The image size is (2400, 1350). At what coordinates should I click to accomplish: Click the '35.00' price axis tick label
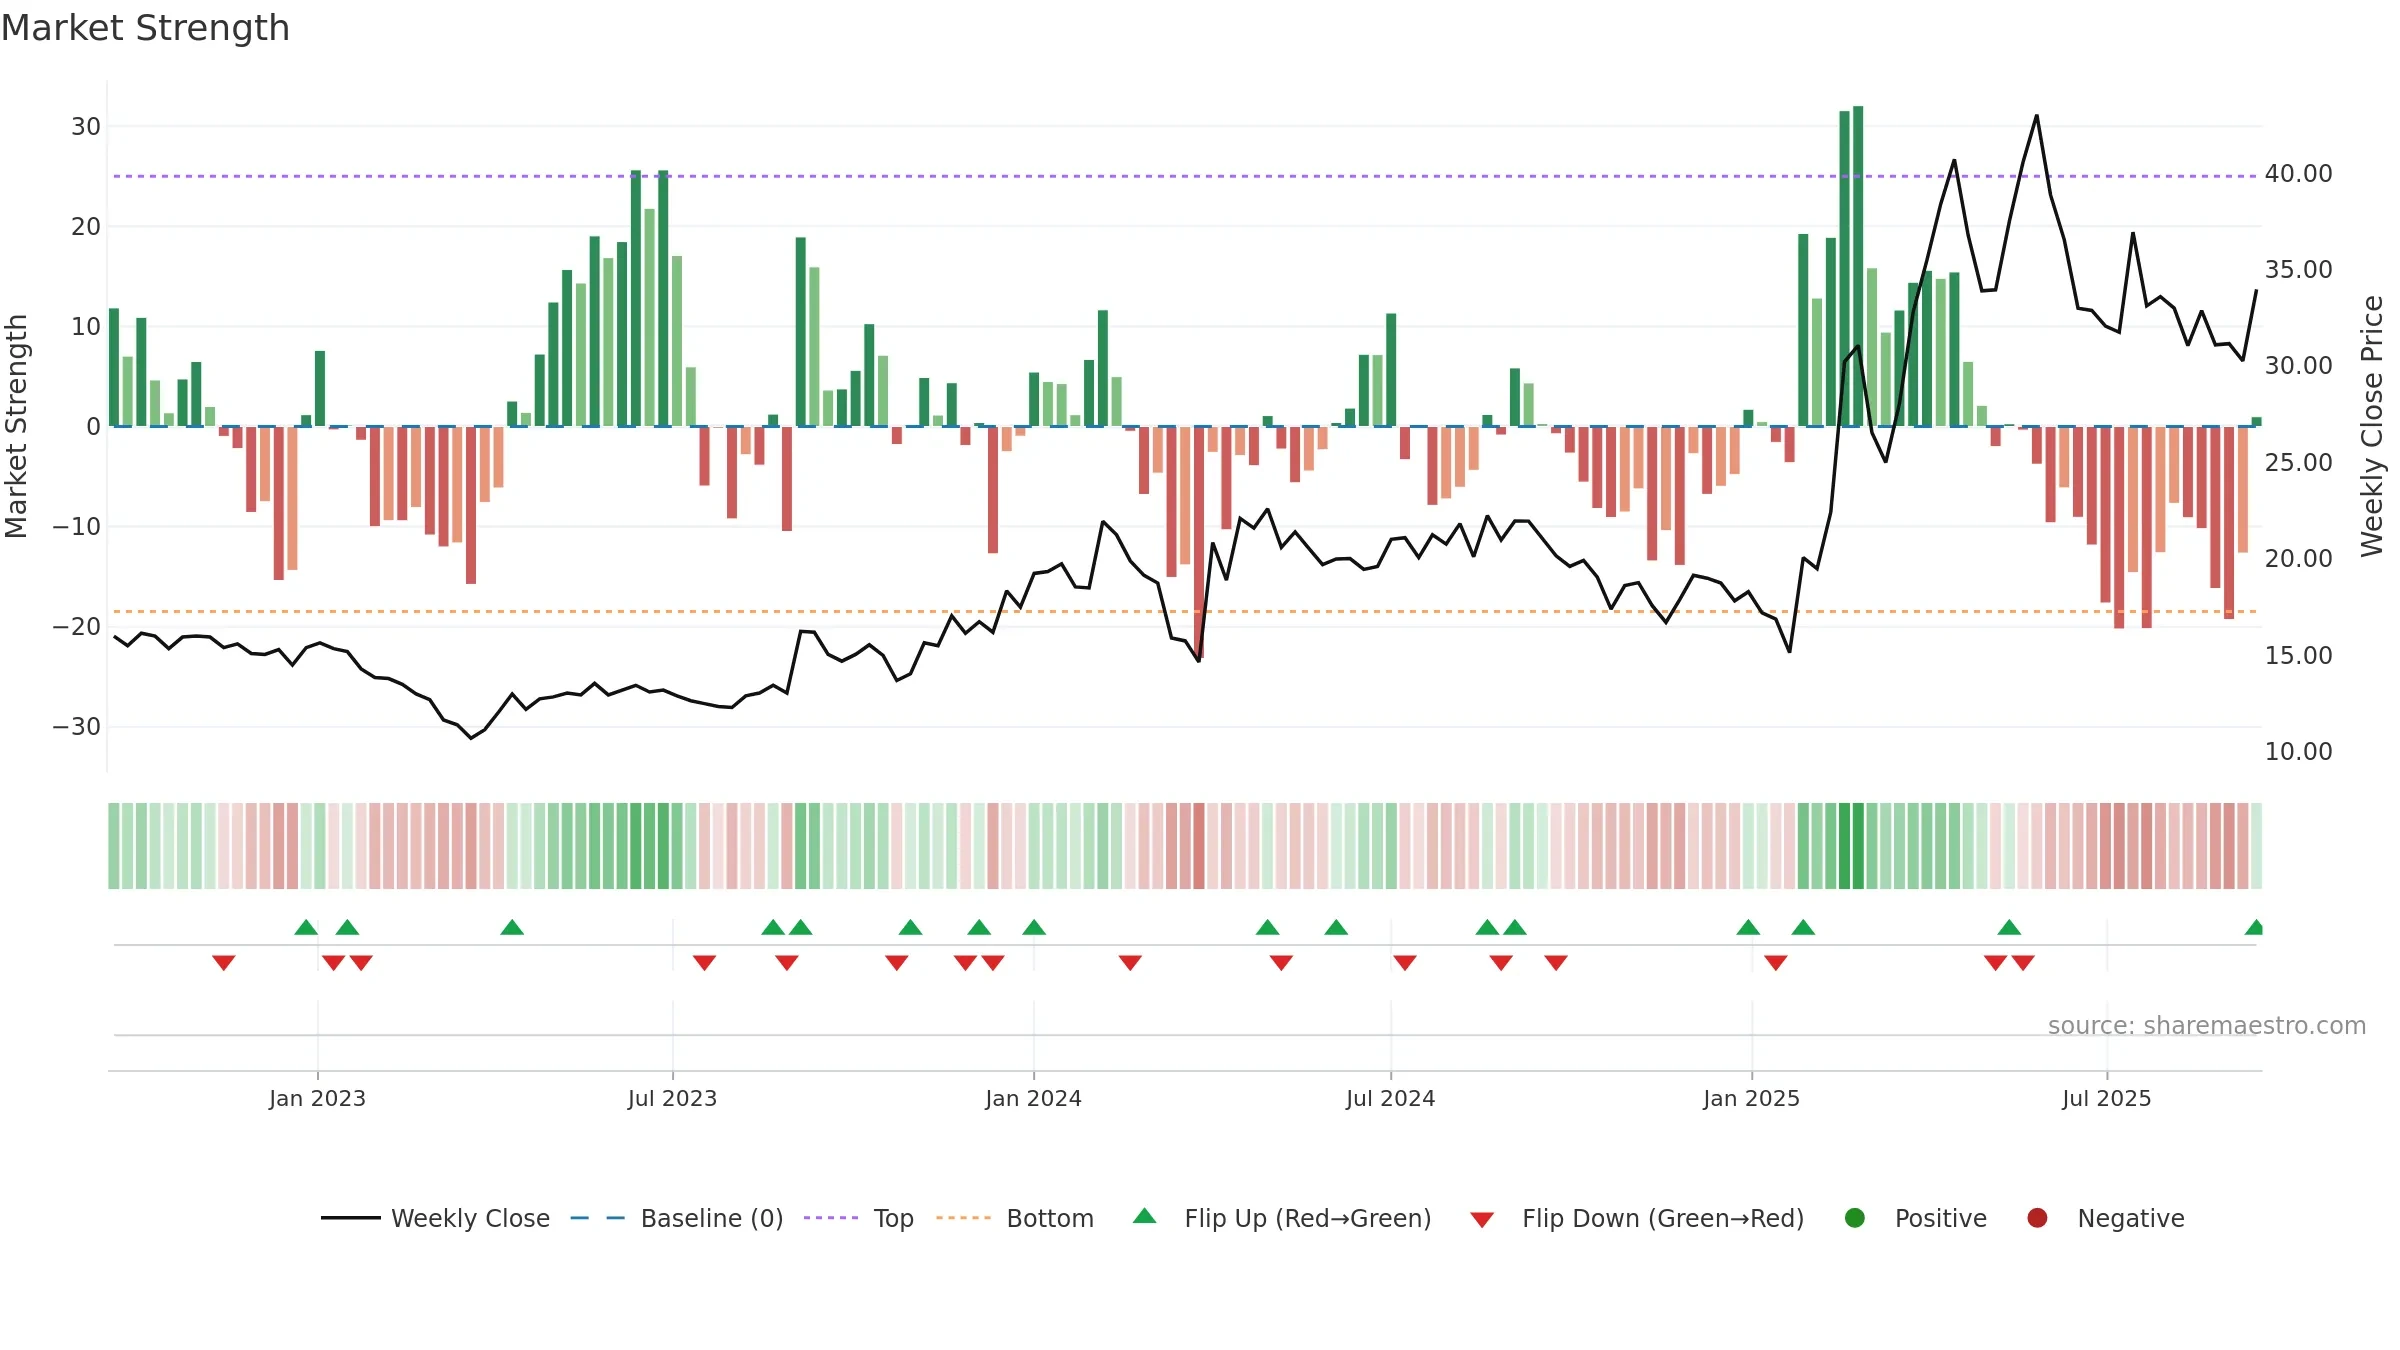click(x=2298, y=270)
